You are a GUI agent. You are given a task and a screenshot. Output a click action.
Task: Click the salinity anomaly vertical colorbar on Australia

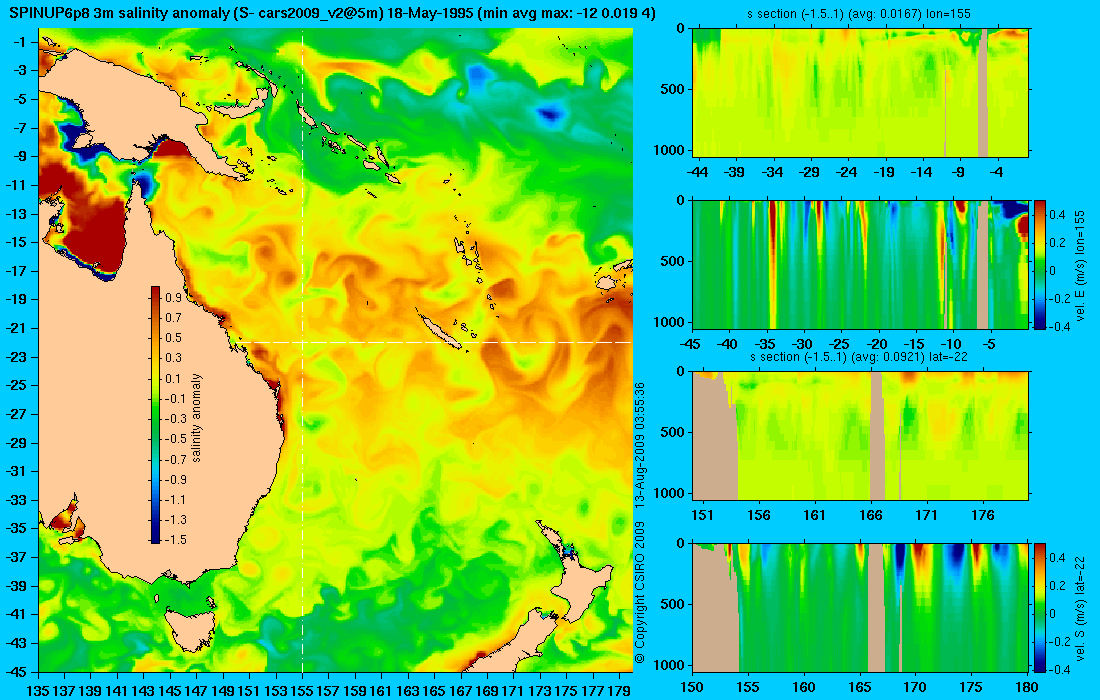point(155,415)
